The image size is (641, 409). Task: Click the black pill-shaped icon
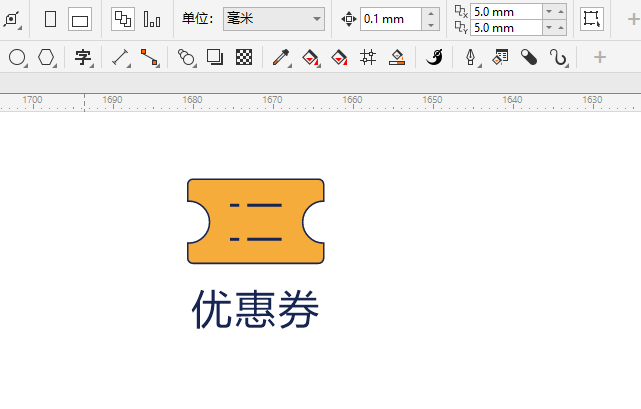pyautogui.click(x=529, y=57)
